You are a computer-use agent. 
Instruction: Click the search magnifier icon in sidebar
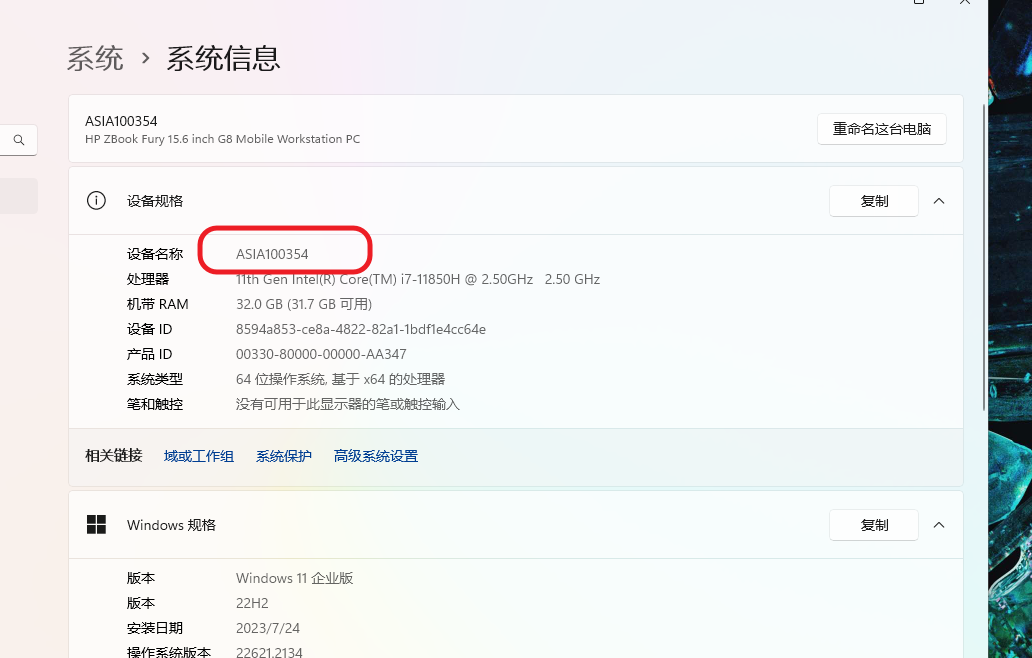tap(19, 139)
